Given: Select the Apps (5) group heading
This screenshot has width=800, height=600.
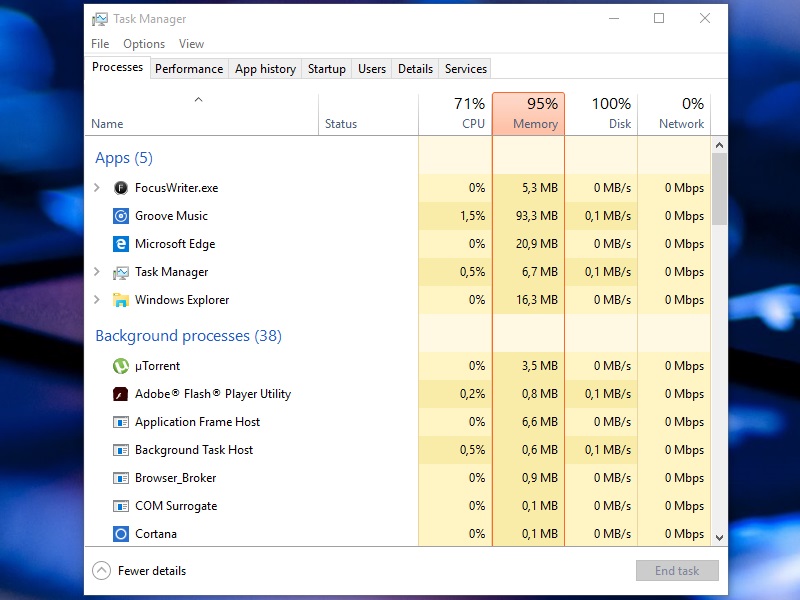Looking at the screenshot, I should [x=124, y=158].
